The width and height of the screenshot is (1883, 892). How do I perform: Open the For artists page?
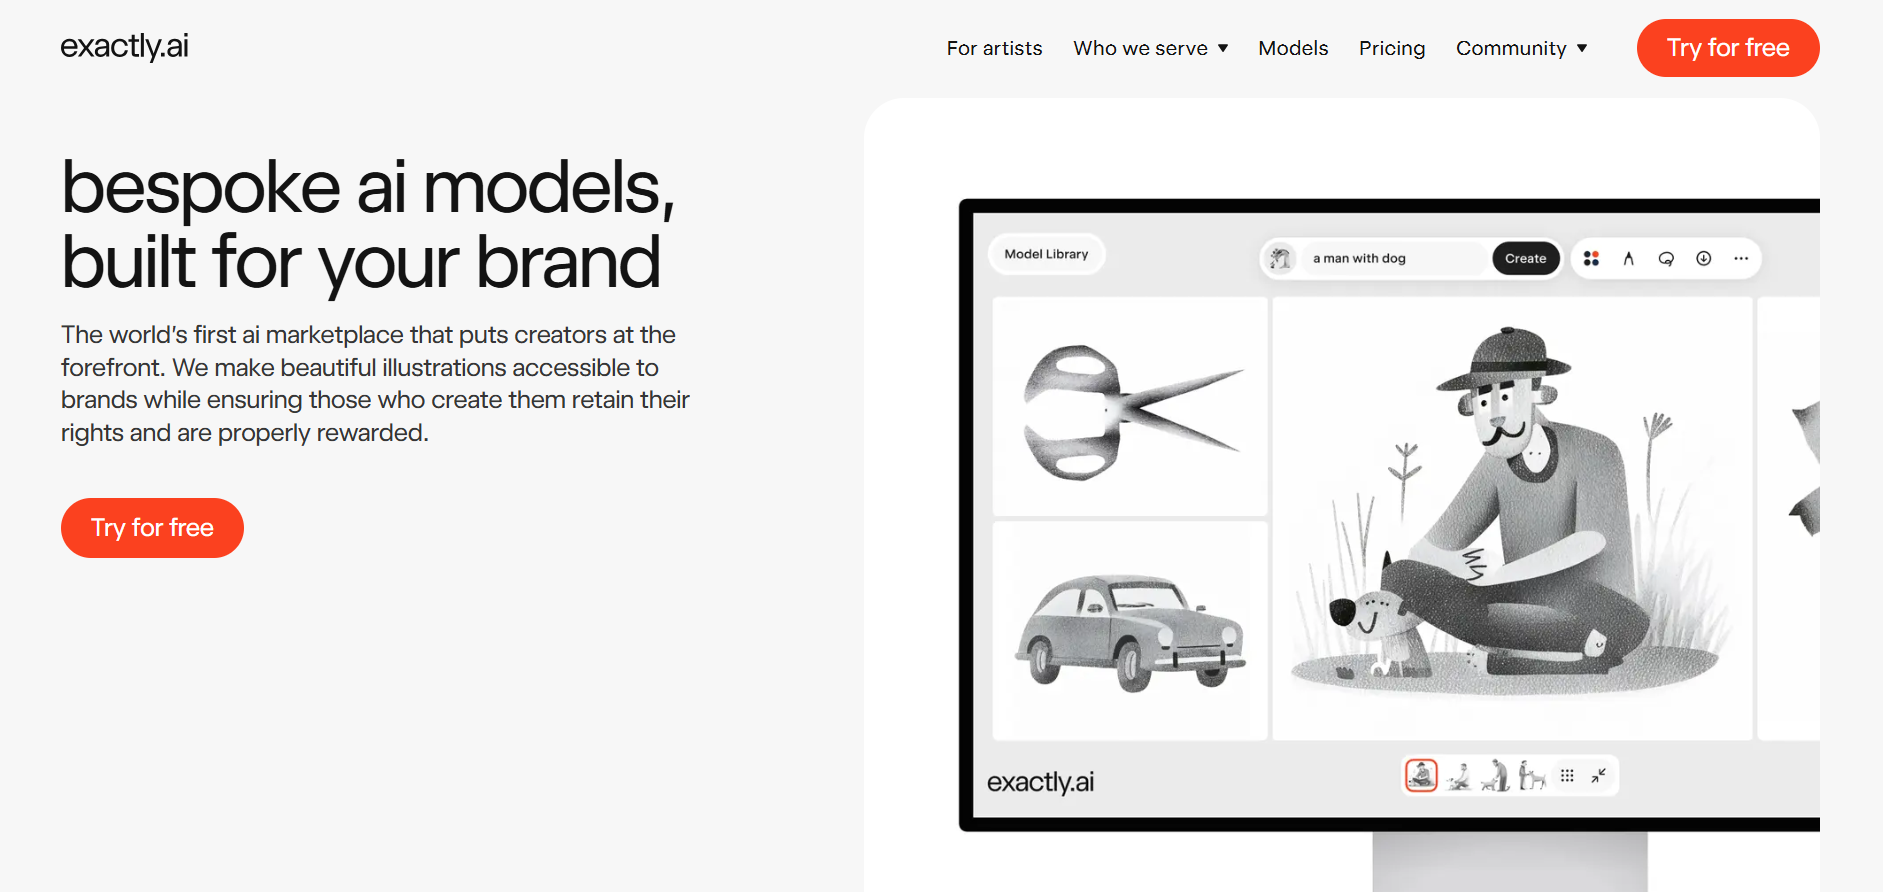click(994, 48)
